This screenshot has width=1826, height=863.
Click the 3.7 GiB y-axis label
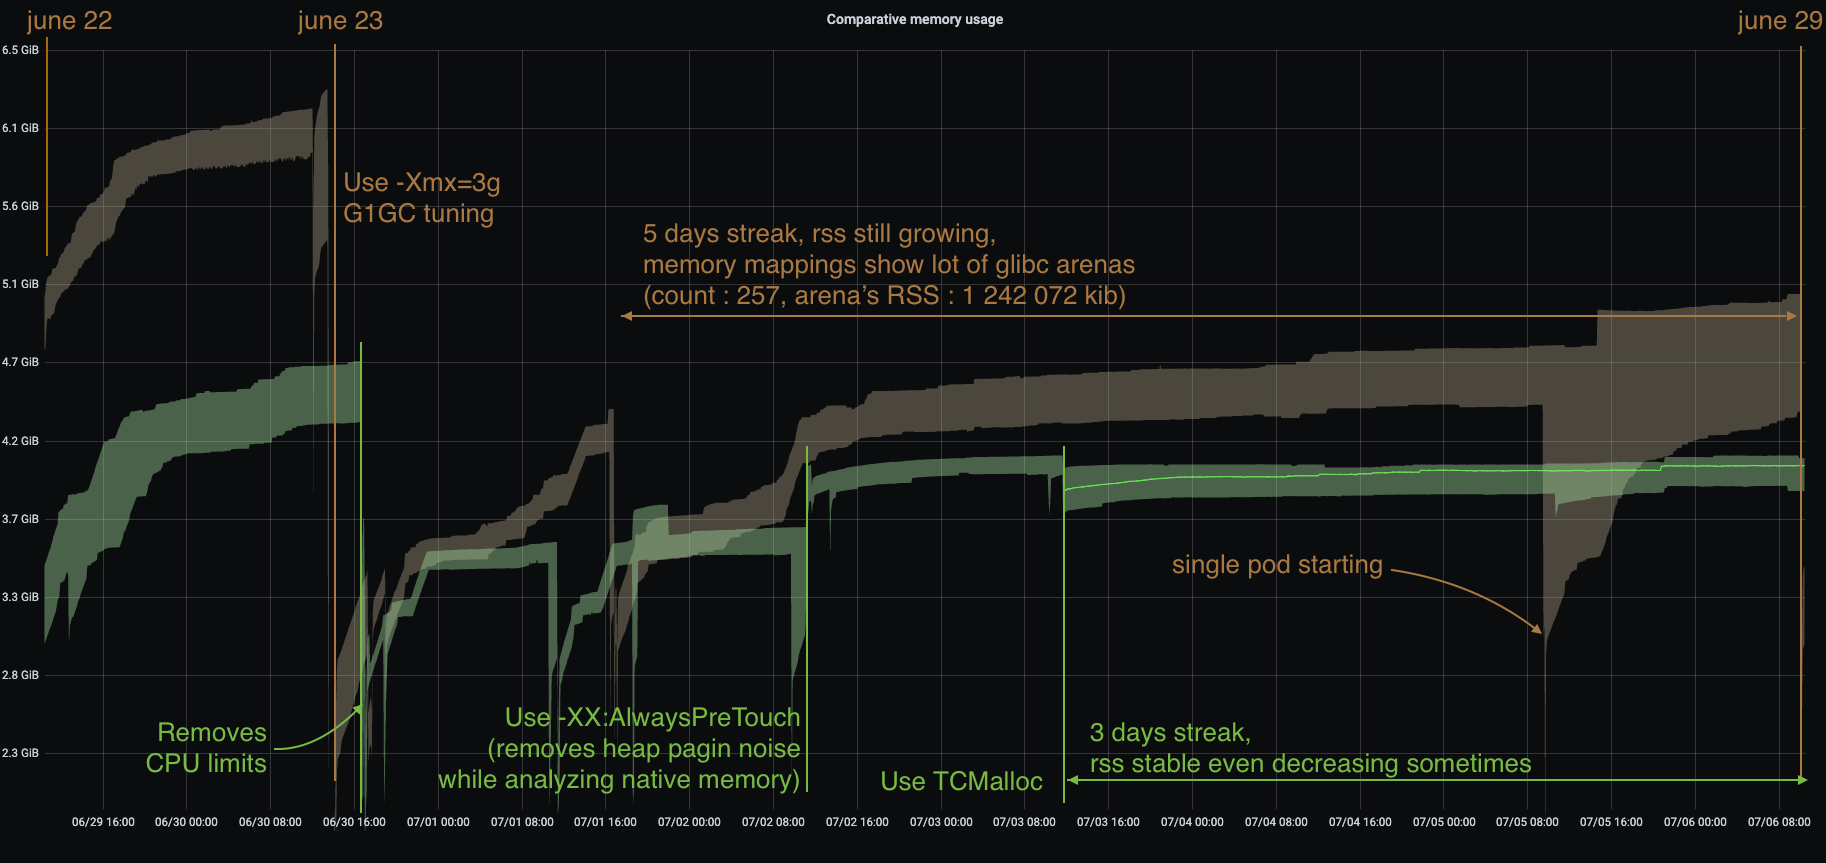coord(21,519)
